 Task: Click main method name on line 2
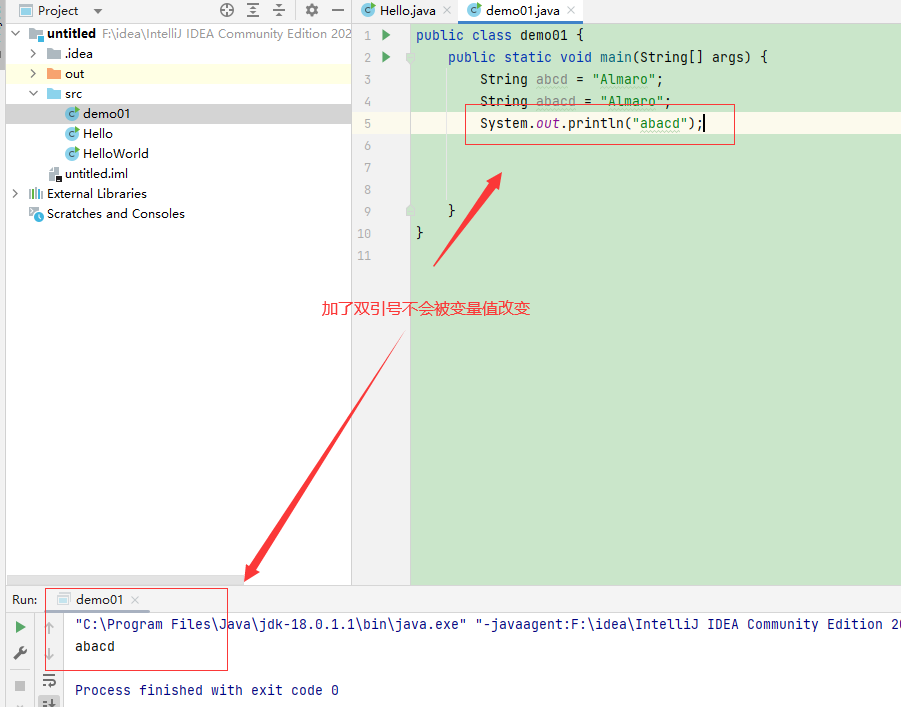(x=616, y=57)
